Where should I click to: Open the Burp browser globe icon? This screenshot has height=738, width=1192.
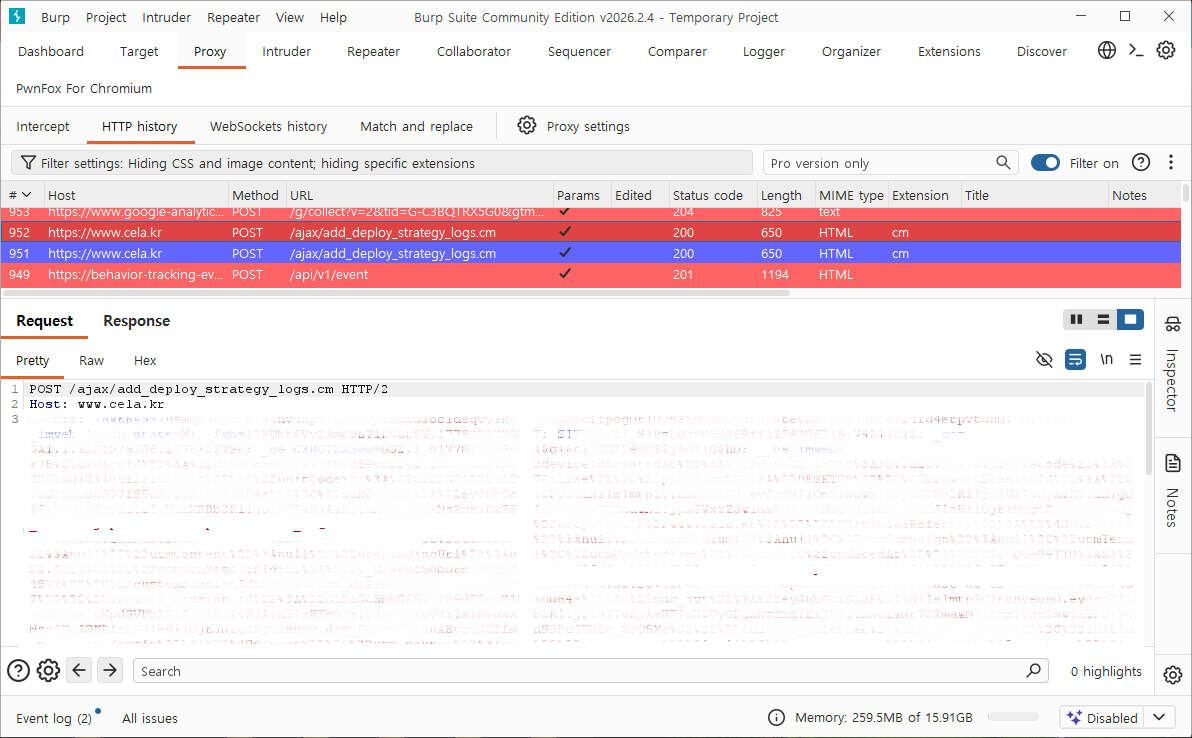pos(1107,50)
